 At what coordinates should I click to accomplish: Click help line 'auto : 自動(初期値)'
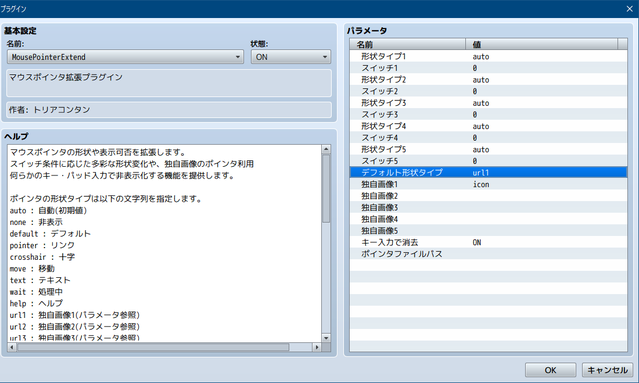point(48,211)
